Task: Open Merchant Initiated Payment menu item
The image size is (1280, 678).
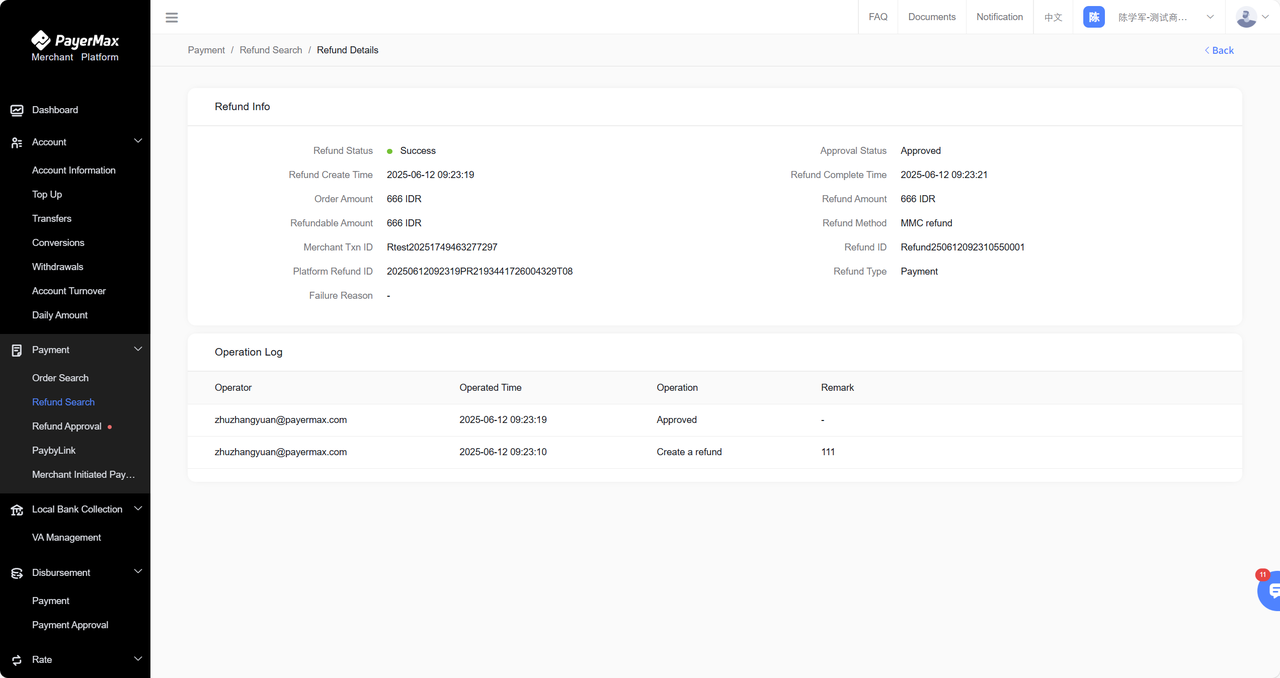Action: coord(83,475)
